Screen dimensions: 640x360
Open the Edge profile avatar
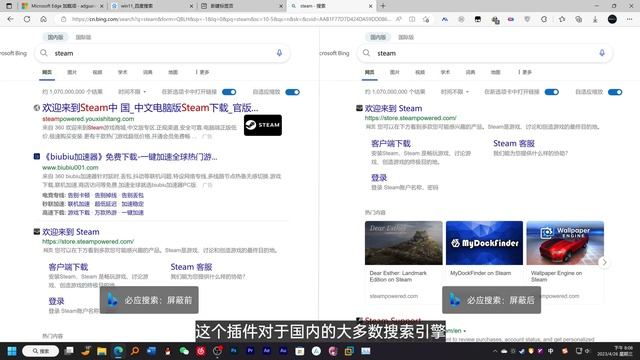(612, 19)
